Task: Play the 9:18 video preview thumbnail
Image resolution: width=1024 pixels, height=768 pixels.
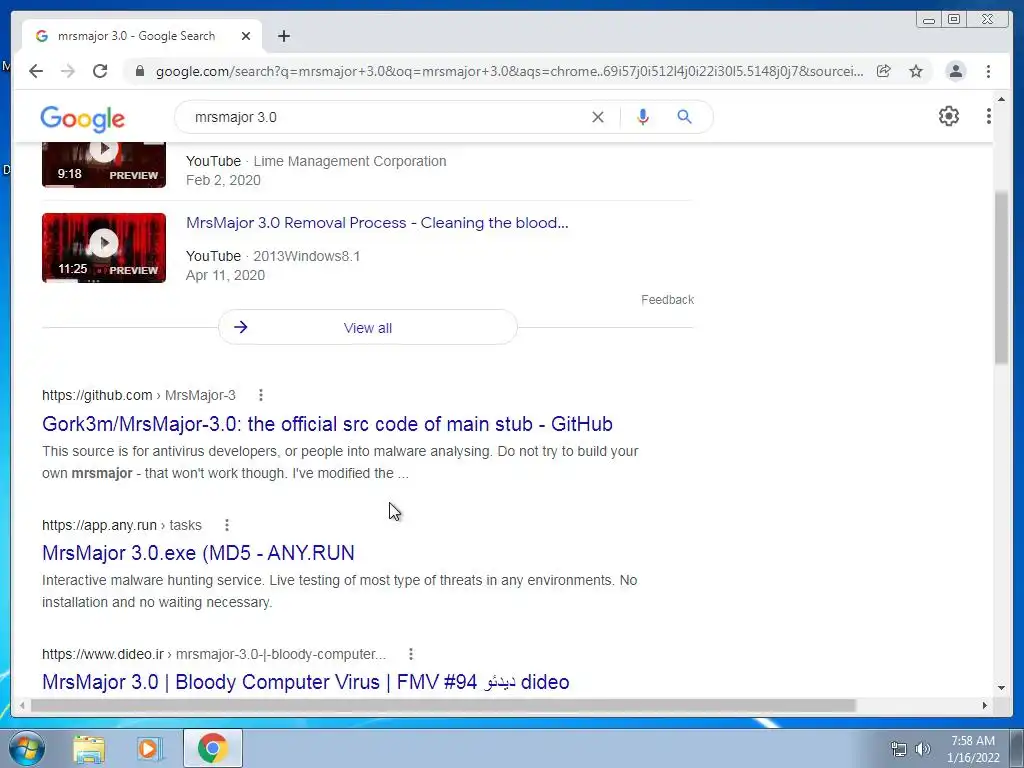Action: (x=104, y=164)
